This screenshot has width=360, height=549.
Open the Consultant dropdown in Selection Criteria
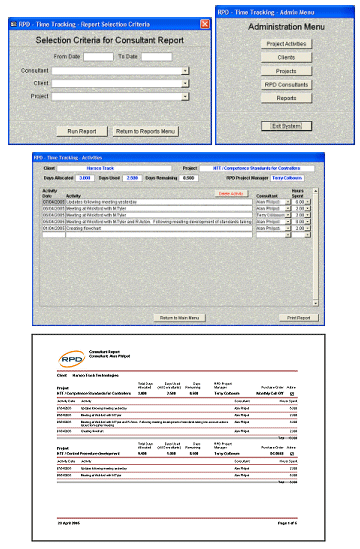point(185,71)
